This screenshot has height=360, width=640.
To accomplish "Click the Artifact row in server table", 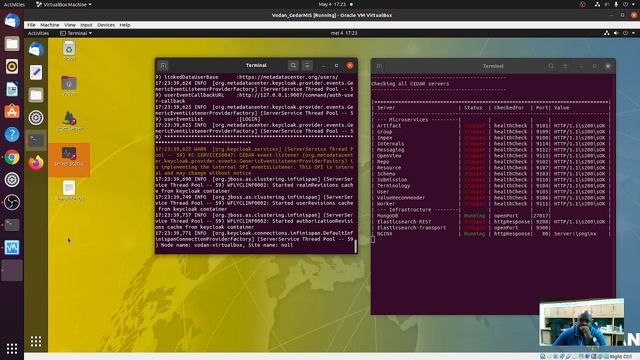I will point(491,126).
